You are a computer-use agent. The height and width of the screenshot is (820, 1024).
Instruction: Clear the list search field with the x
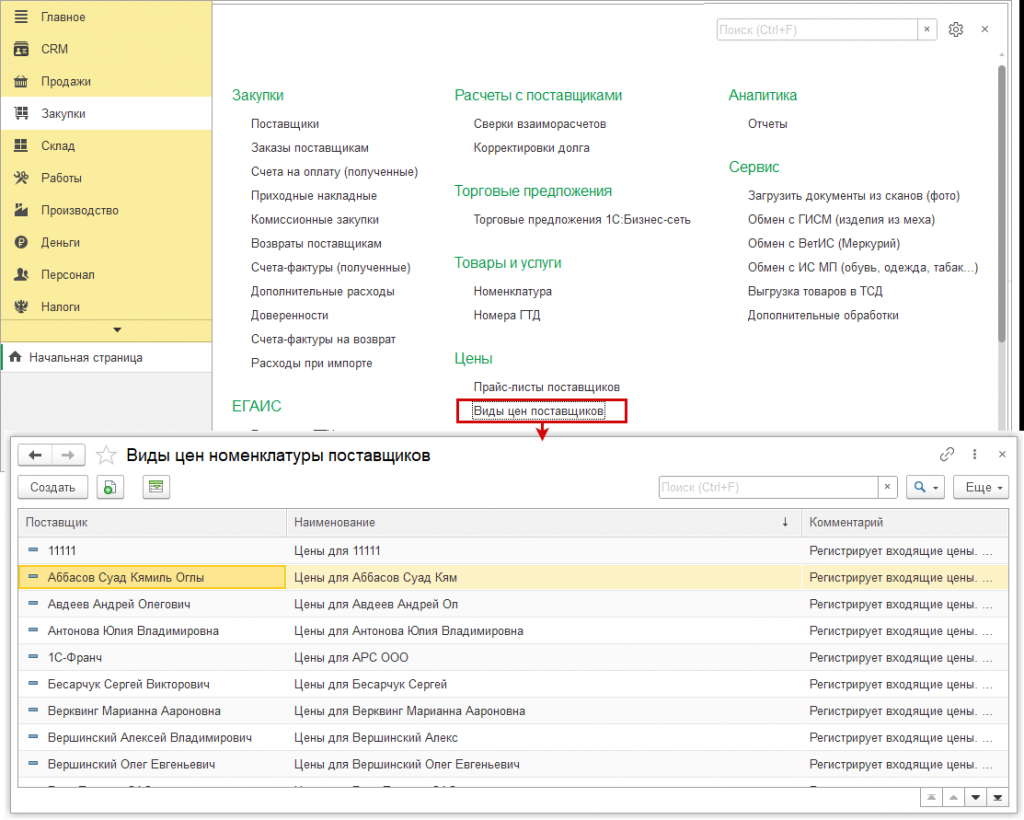click(887, 487)
